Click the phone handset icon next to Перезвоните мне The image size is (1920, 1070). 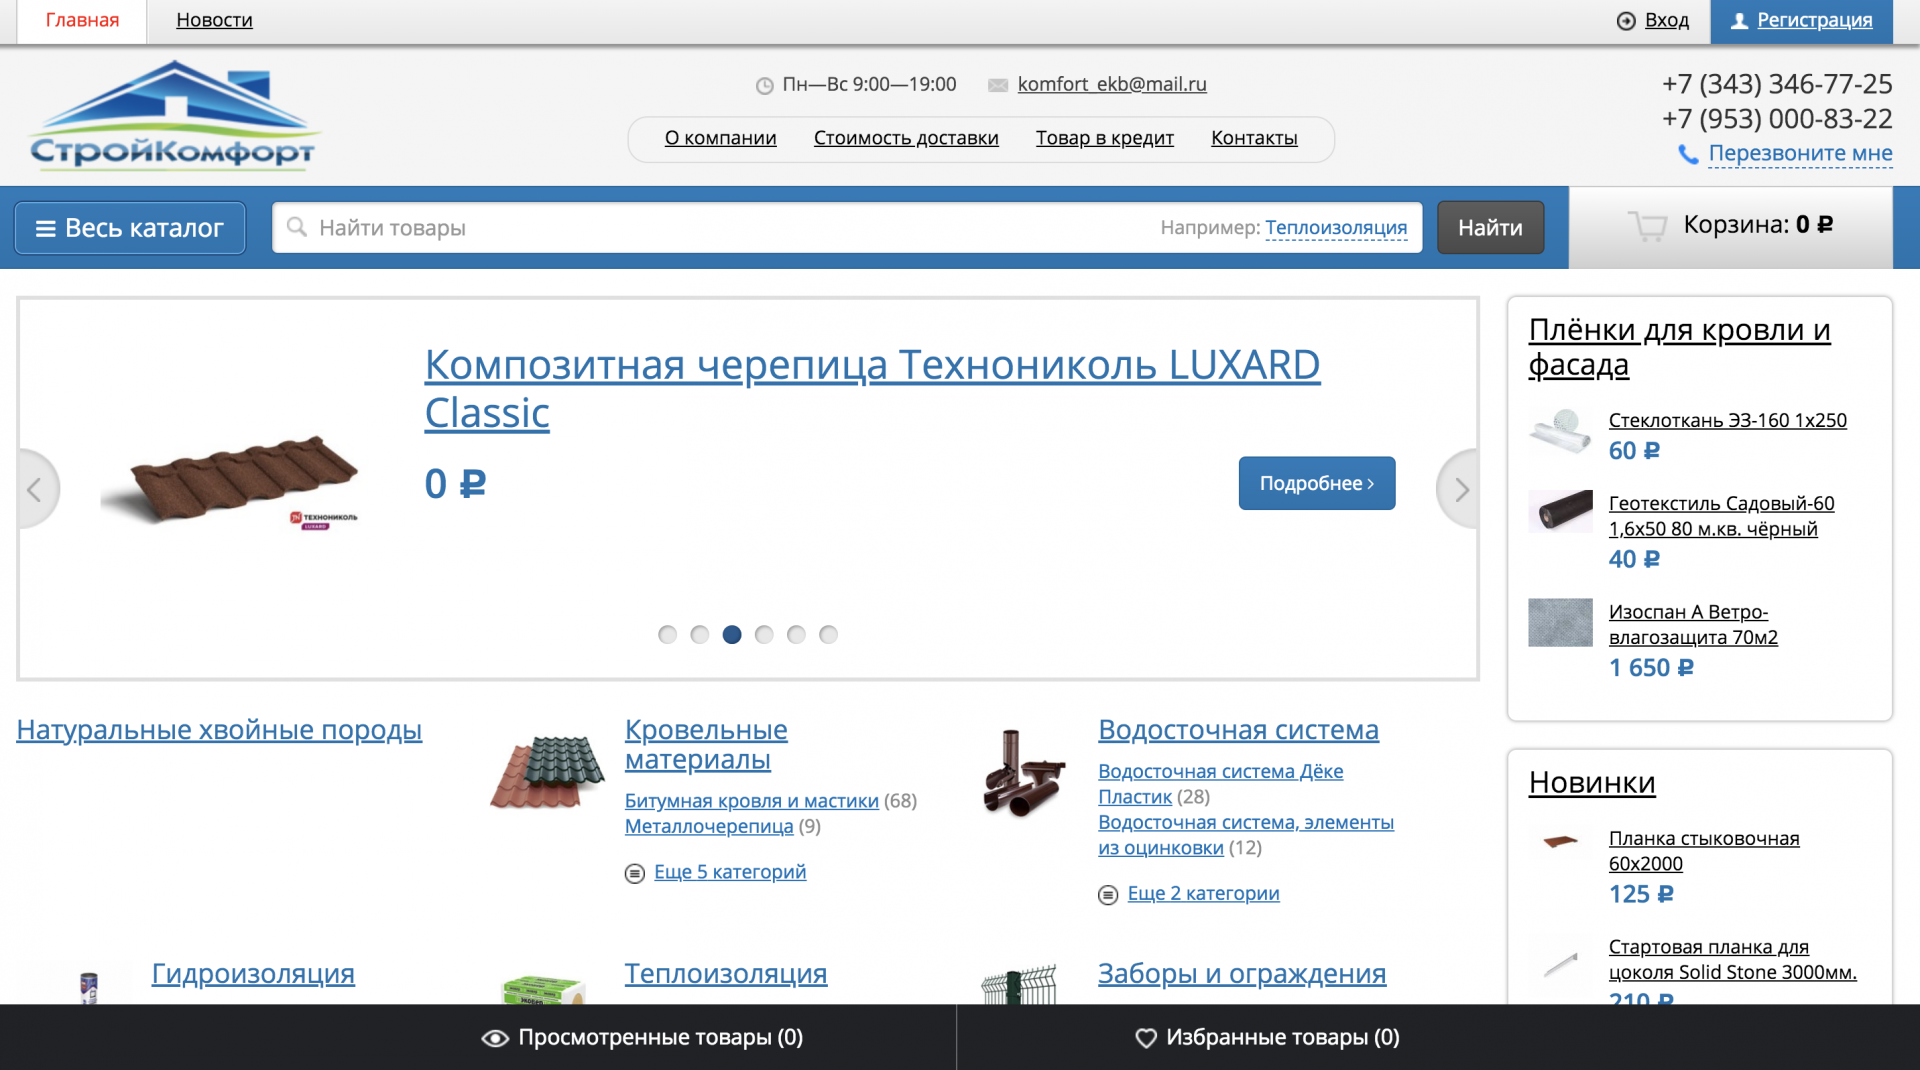point(1687,154)
